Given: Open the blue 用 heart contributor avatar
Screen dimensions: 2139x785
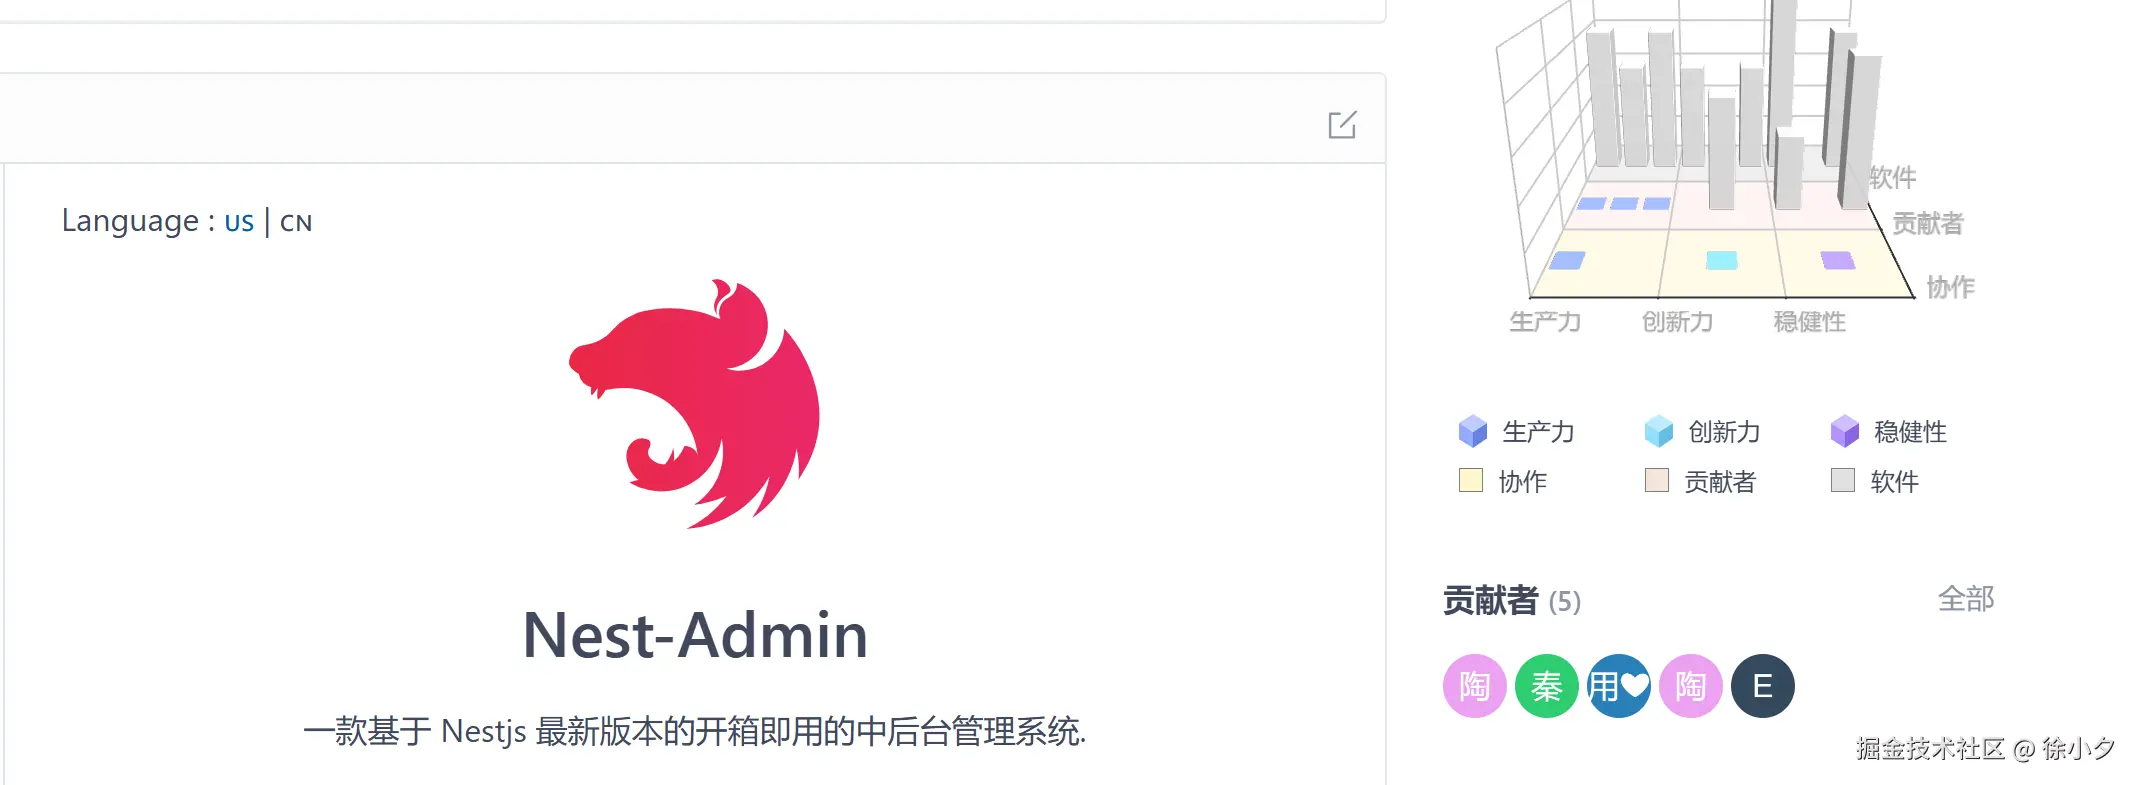Looking at the screenshot, I should point(1618,686).
